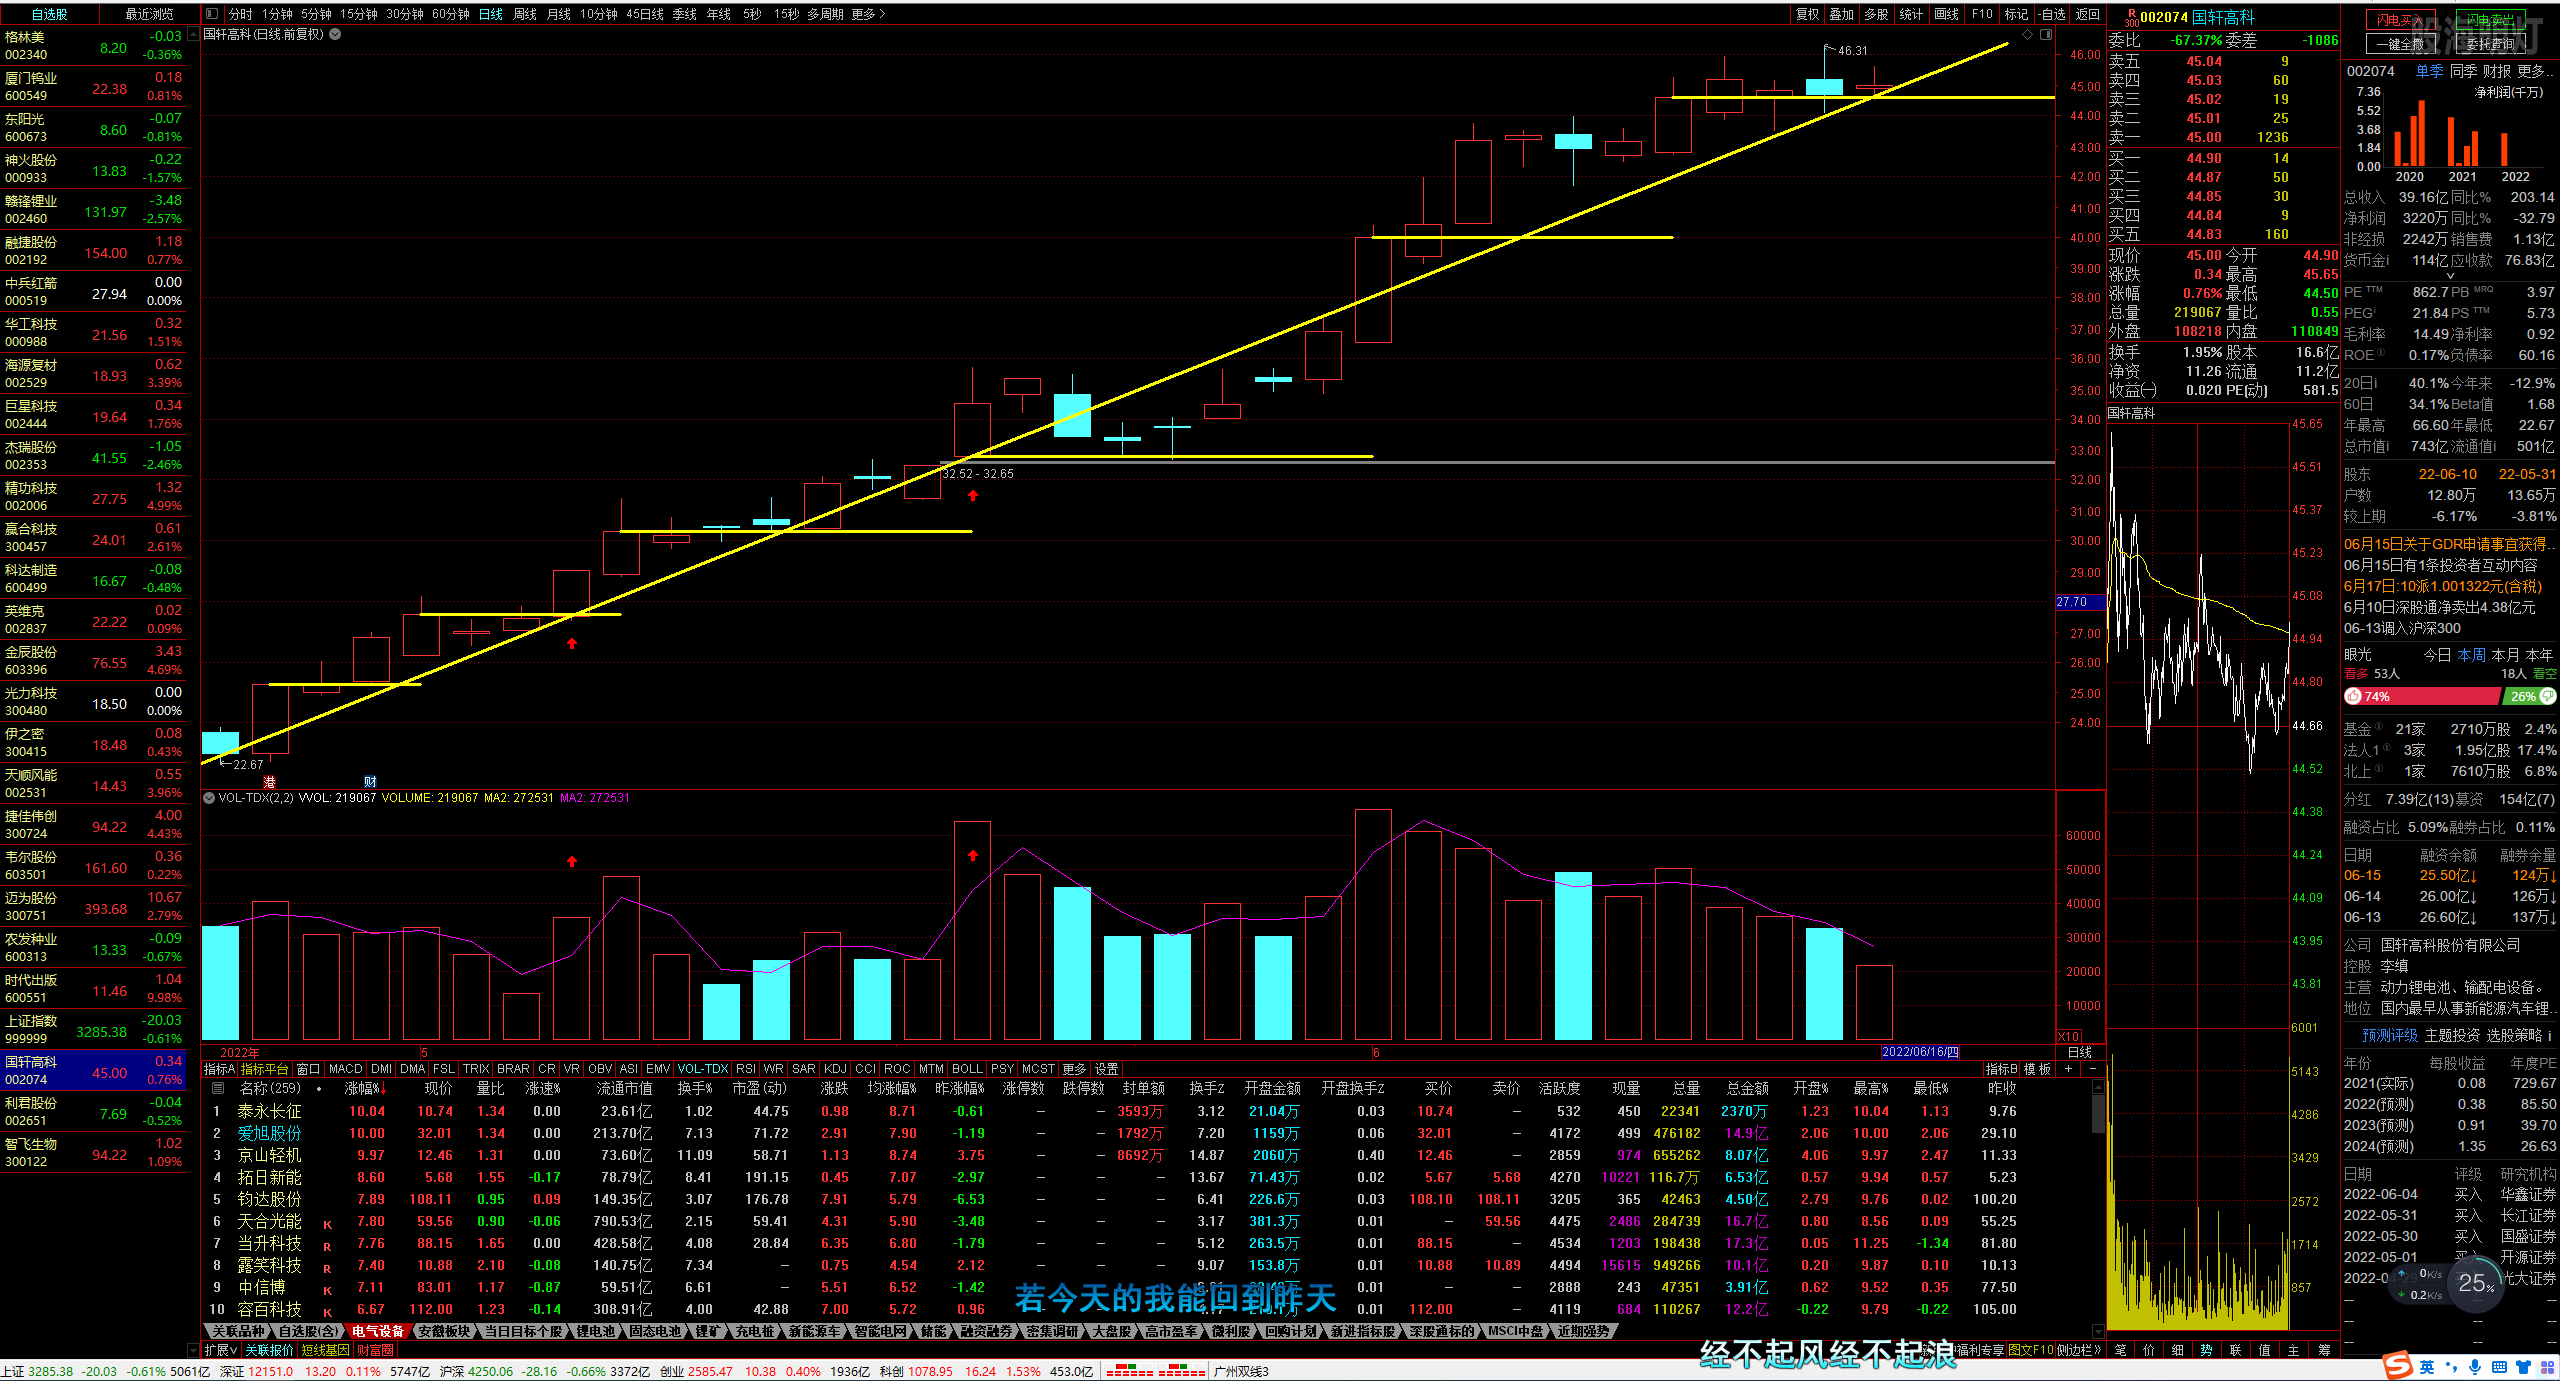Select the DMI indicator
Viewport: 2560px width, 1381px height.
tap(382, 1069)
